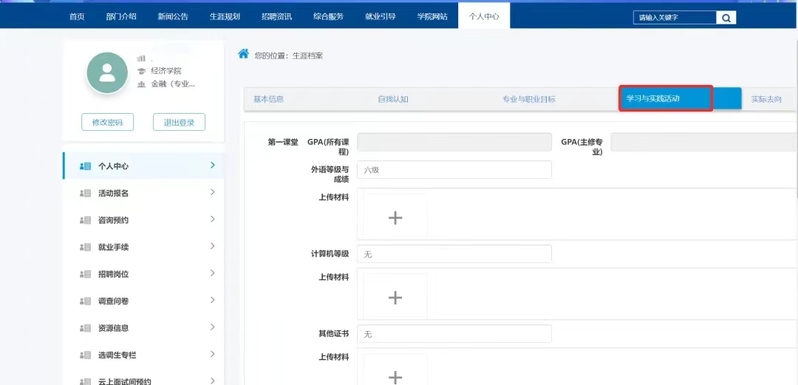Click the 经济学院 text in profile

[x=166, y=71]
